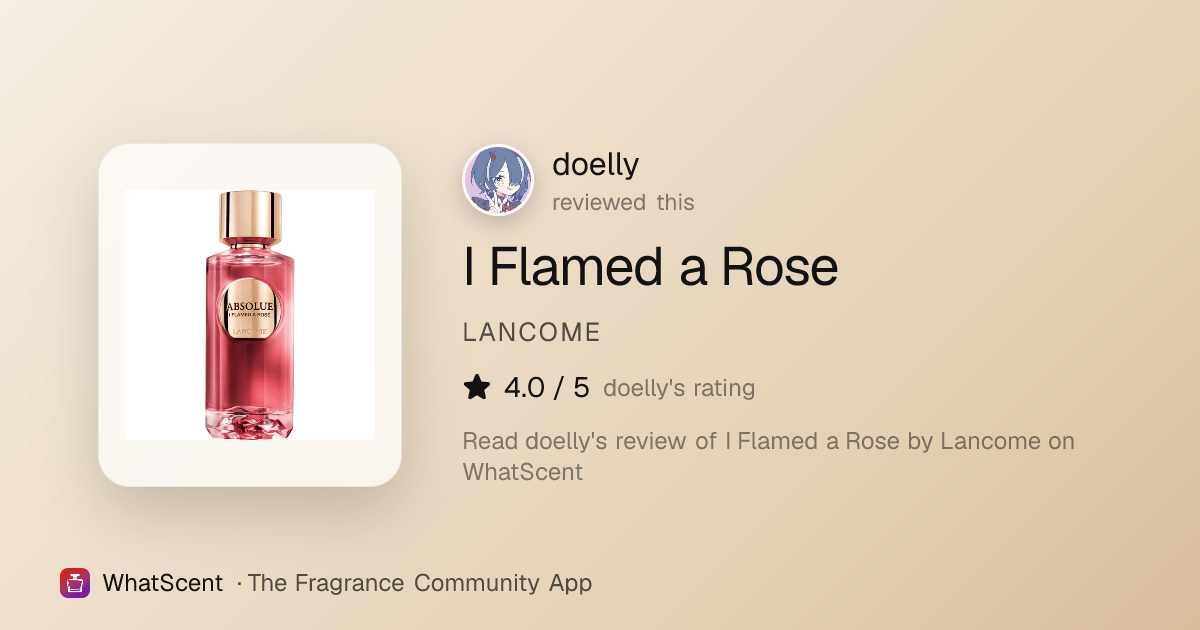Click the LANCOME brand name under the title

click(532, 333)
